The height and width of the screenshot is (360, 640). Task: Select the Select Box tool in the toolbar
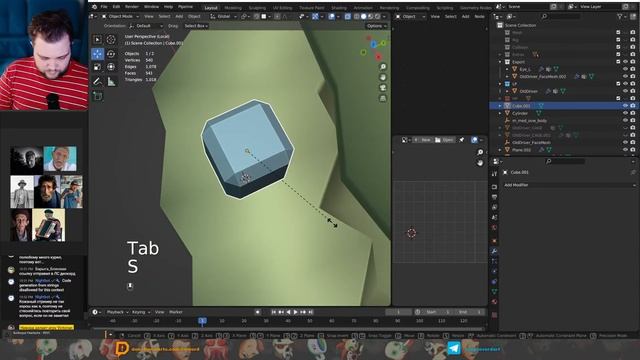click(98, 40)
